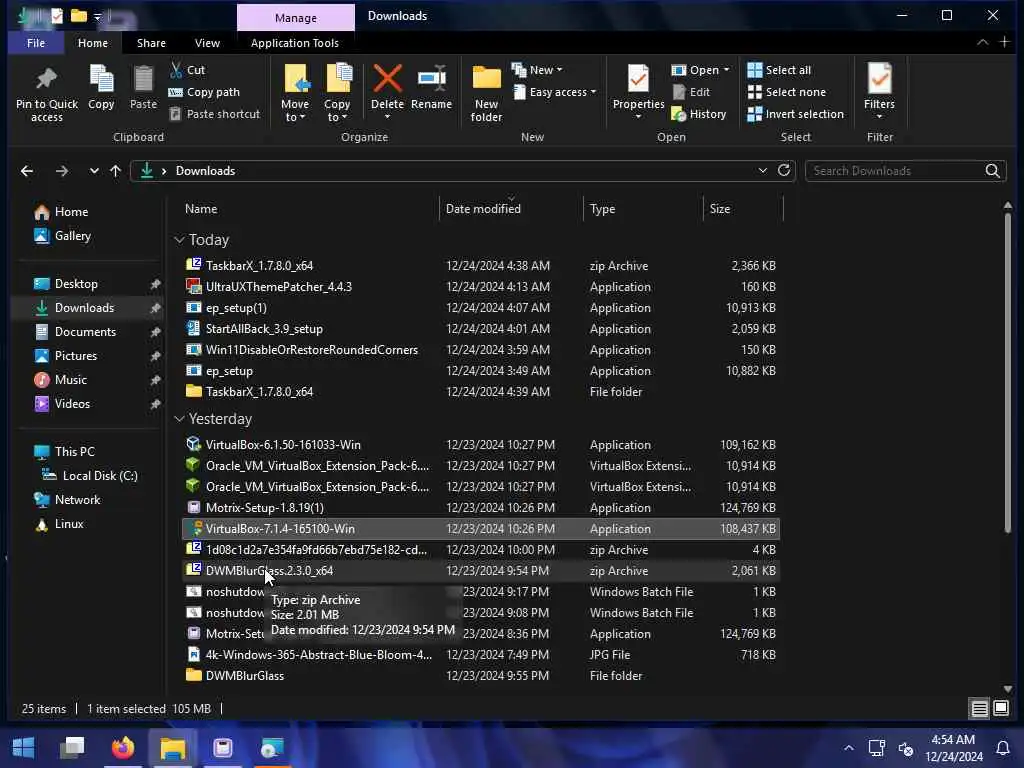Open Linux in navigation pane
1024x768 pixels.
click(69, 524)
